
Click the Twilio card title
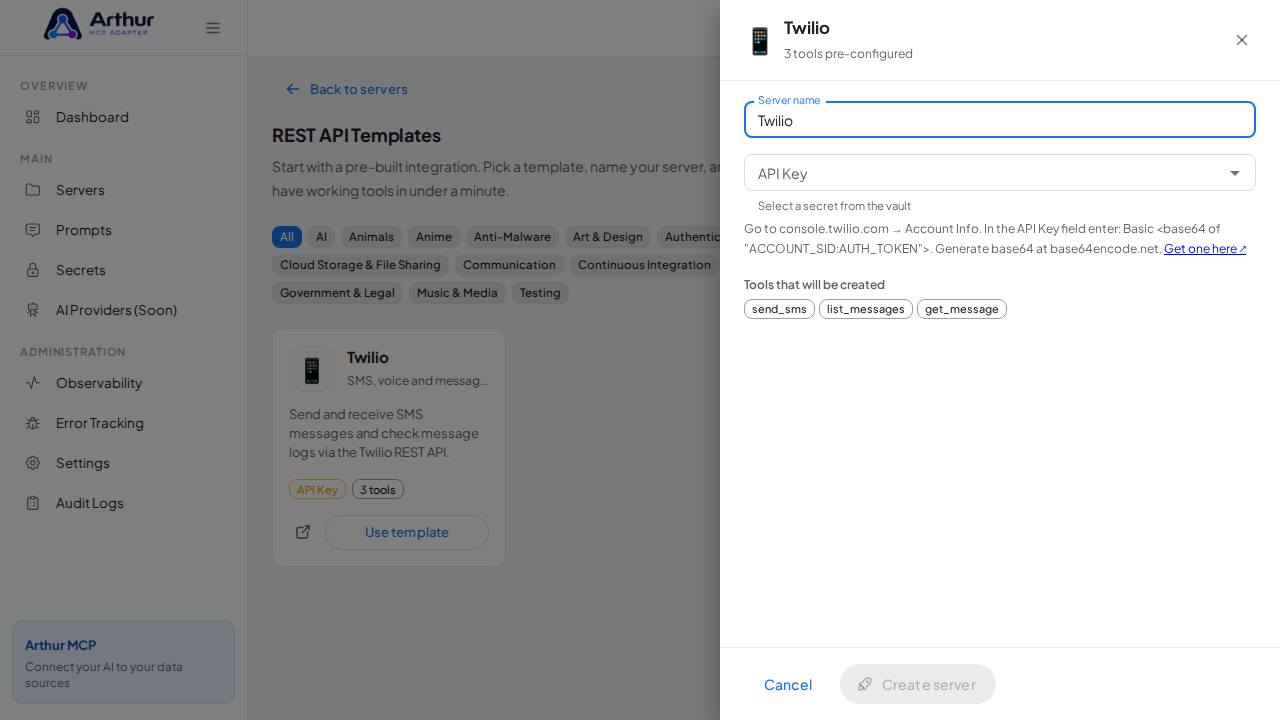tap(368, 357)
